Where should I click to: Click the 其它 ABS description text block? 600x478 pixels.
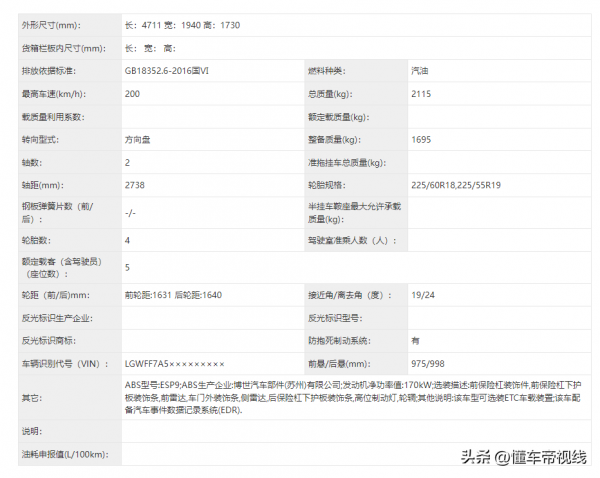(352, 397)
